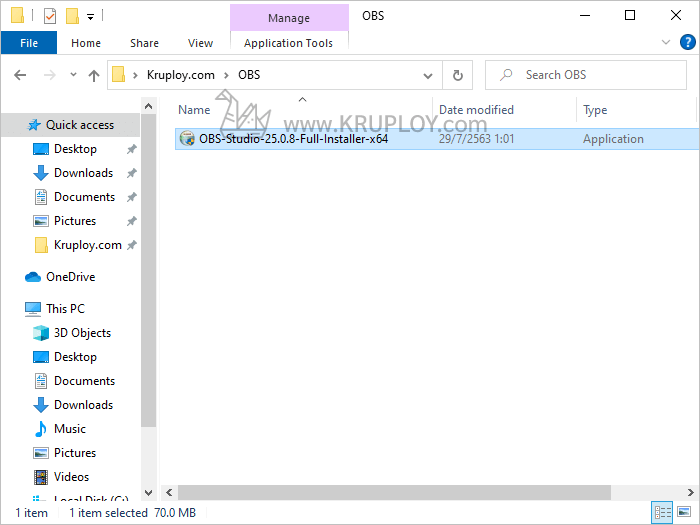Switch to Details view in status bar
This screenshot has width=700, height=525.
click(x=662, y=512)
